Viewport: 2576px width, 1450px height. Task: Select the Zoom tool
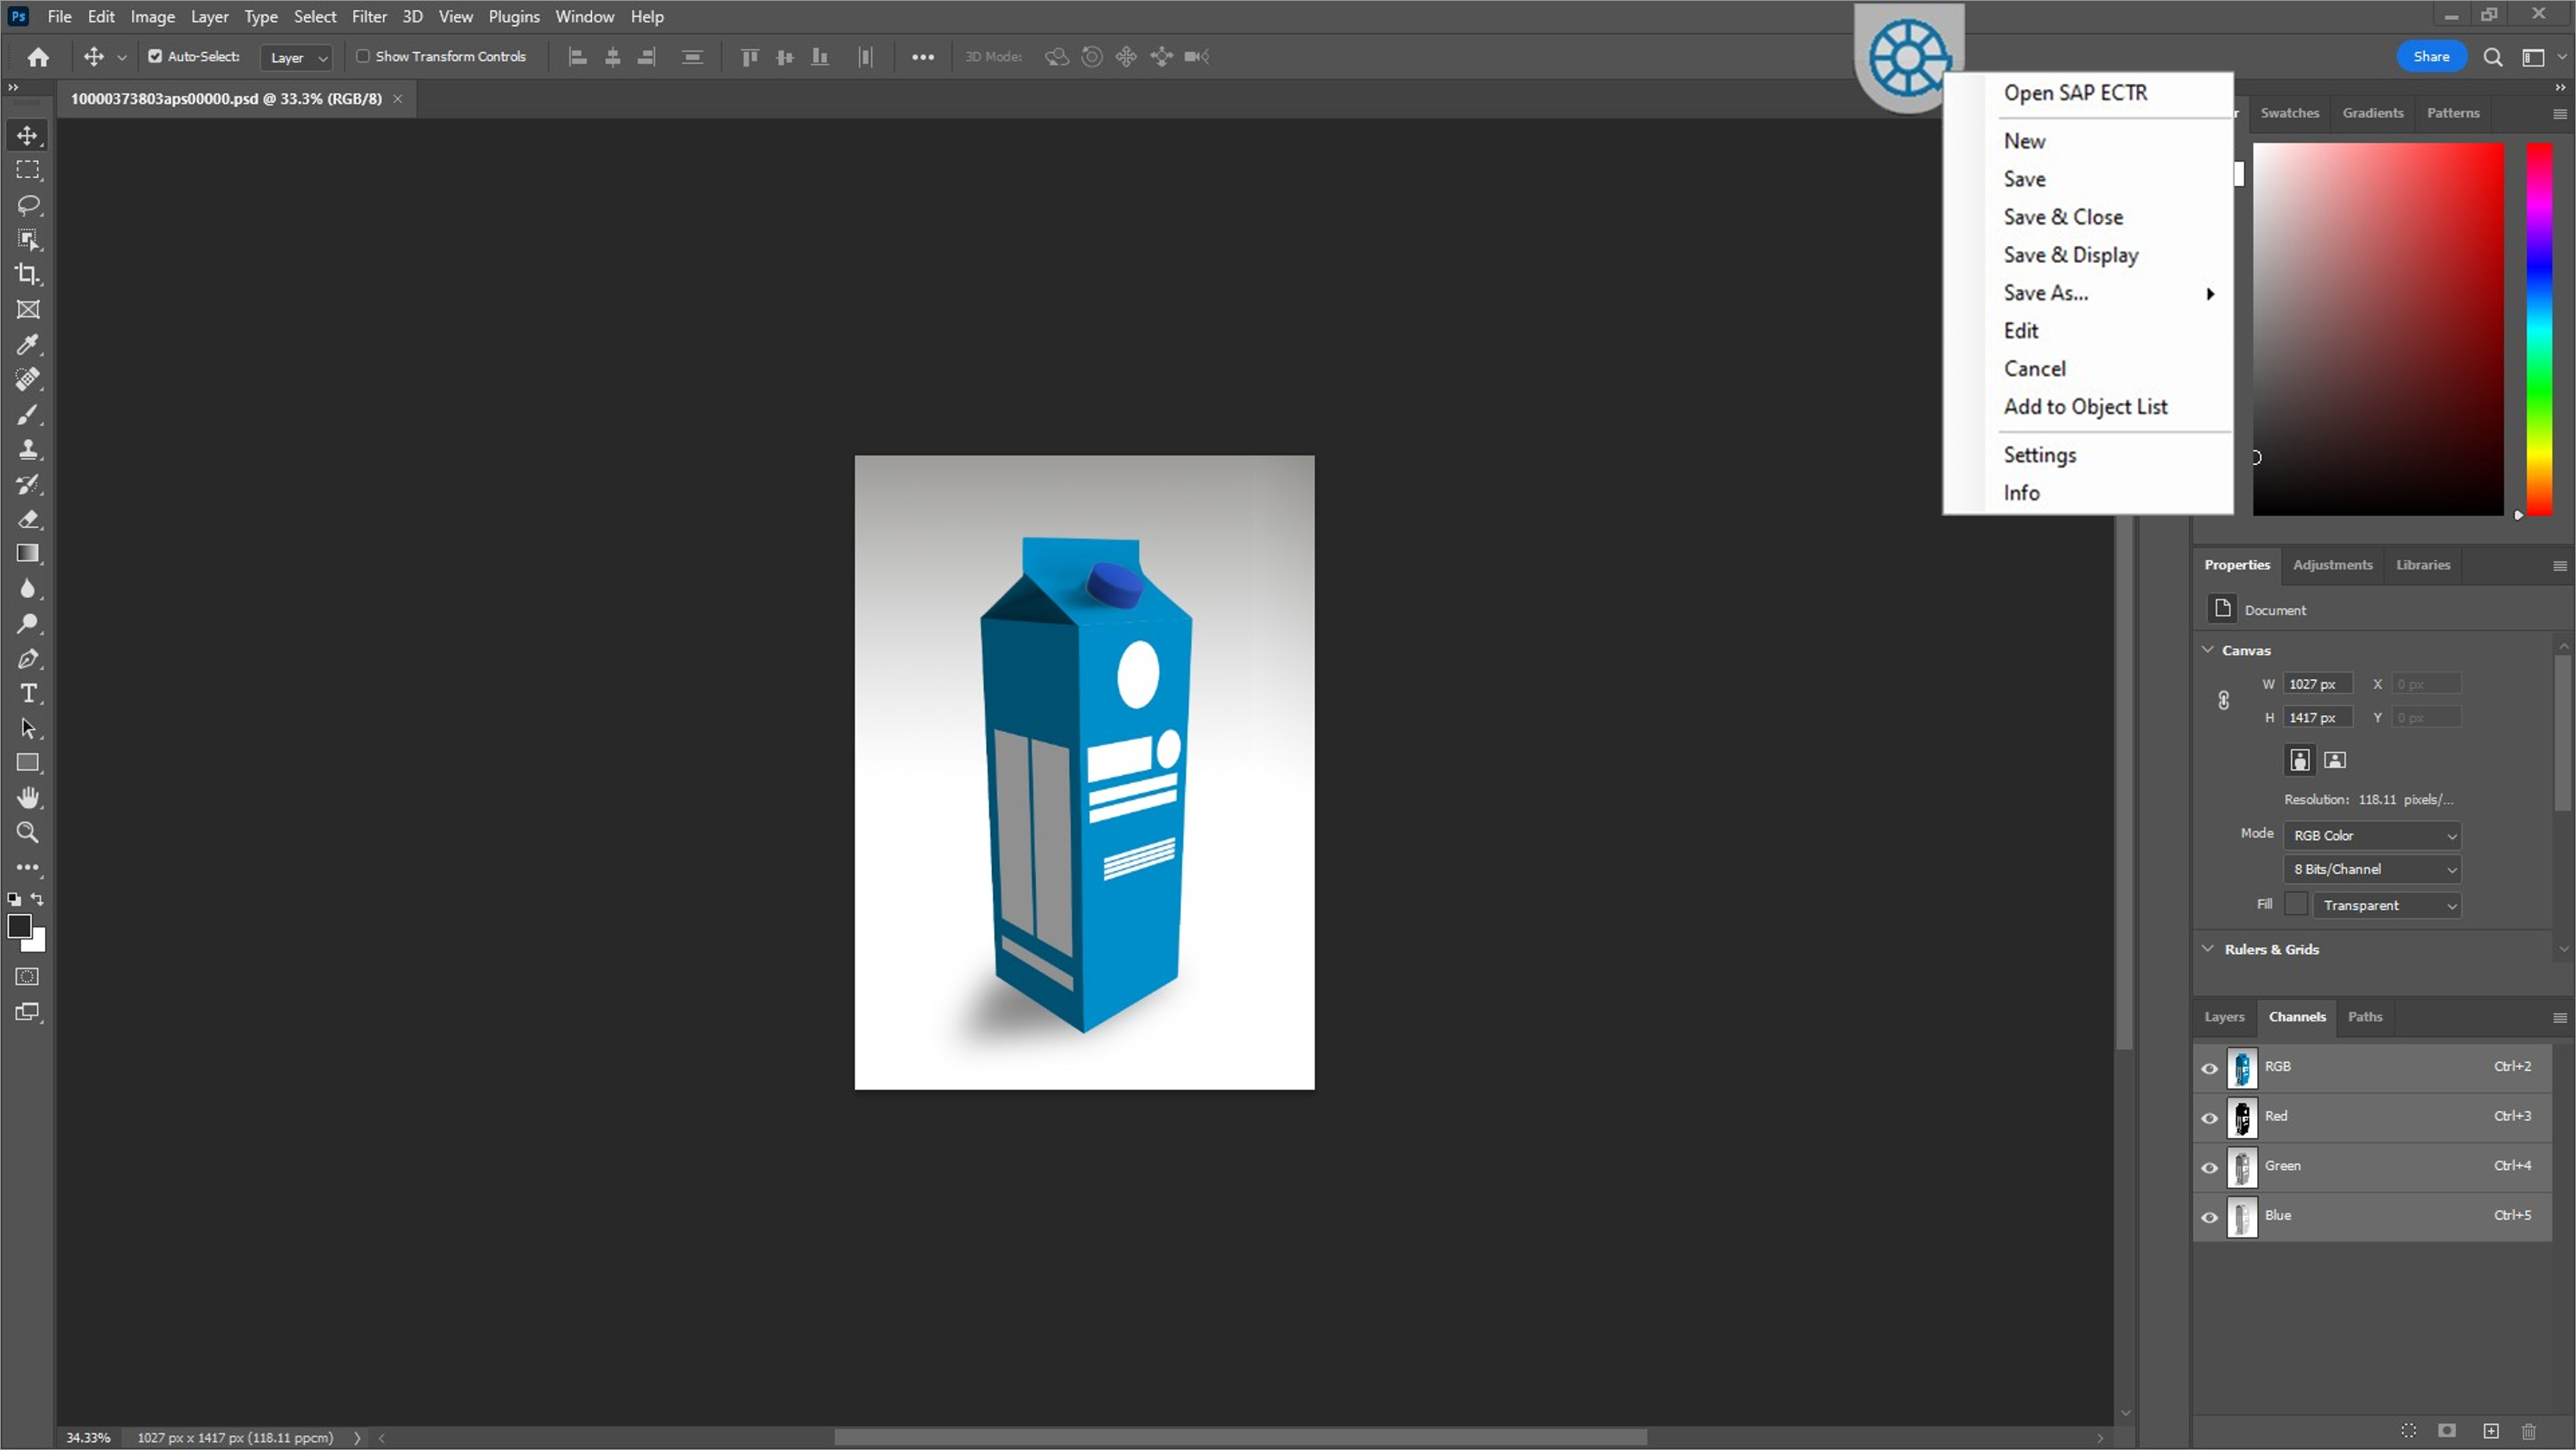27,832
